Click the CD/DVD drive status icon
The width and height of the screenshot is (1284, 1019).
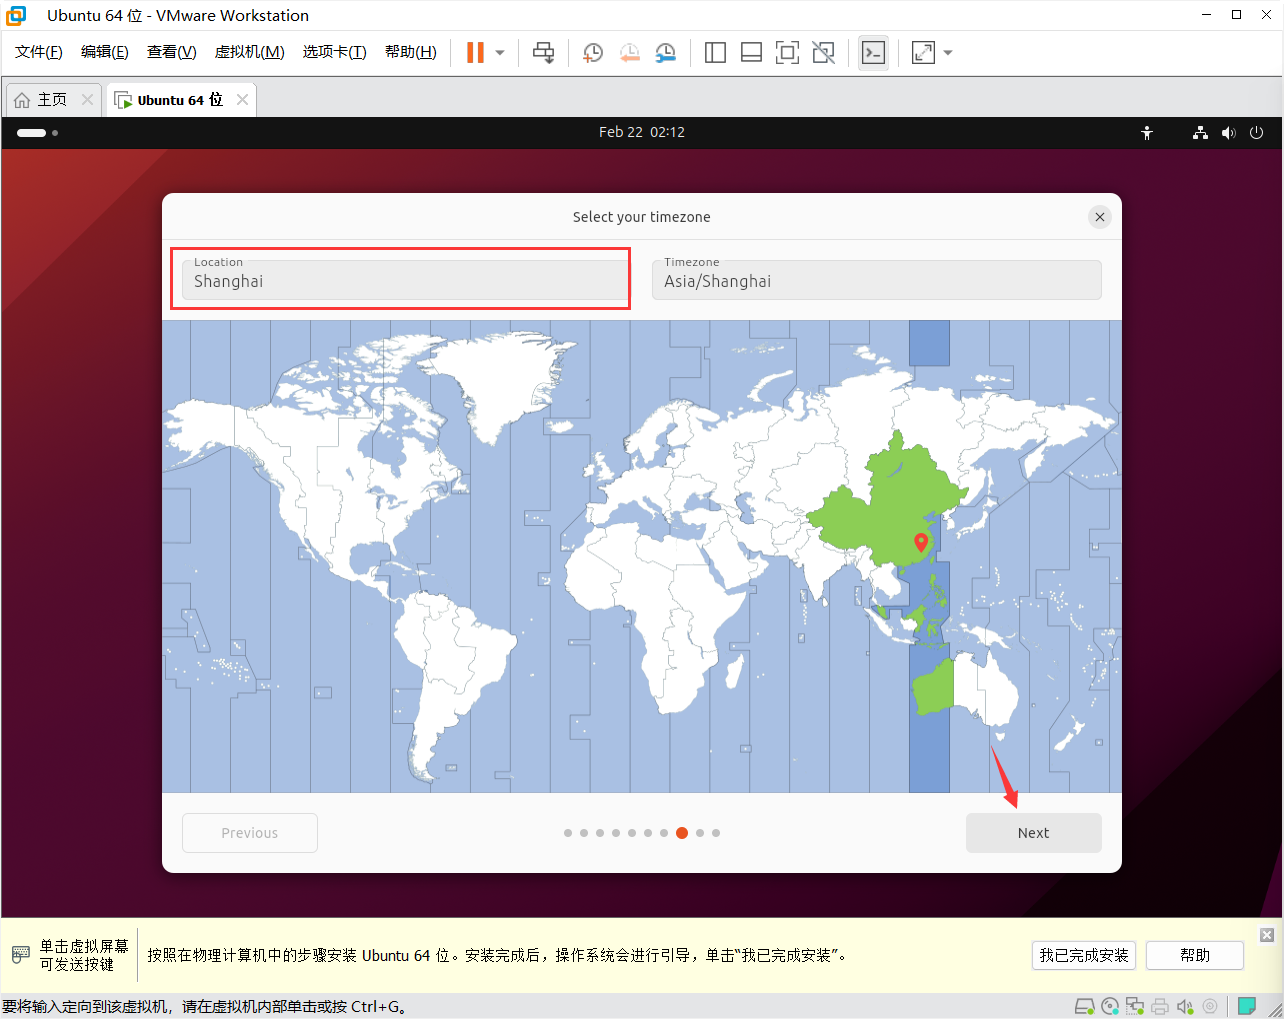click(1110, 1006)
